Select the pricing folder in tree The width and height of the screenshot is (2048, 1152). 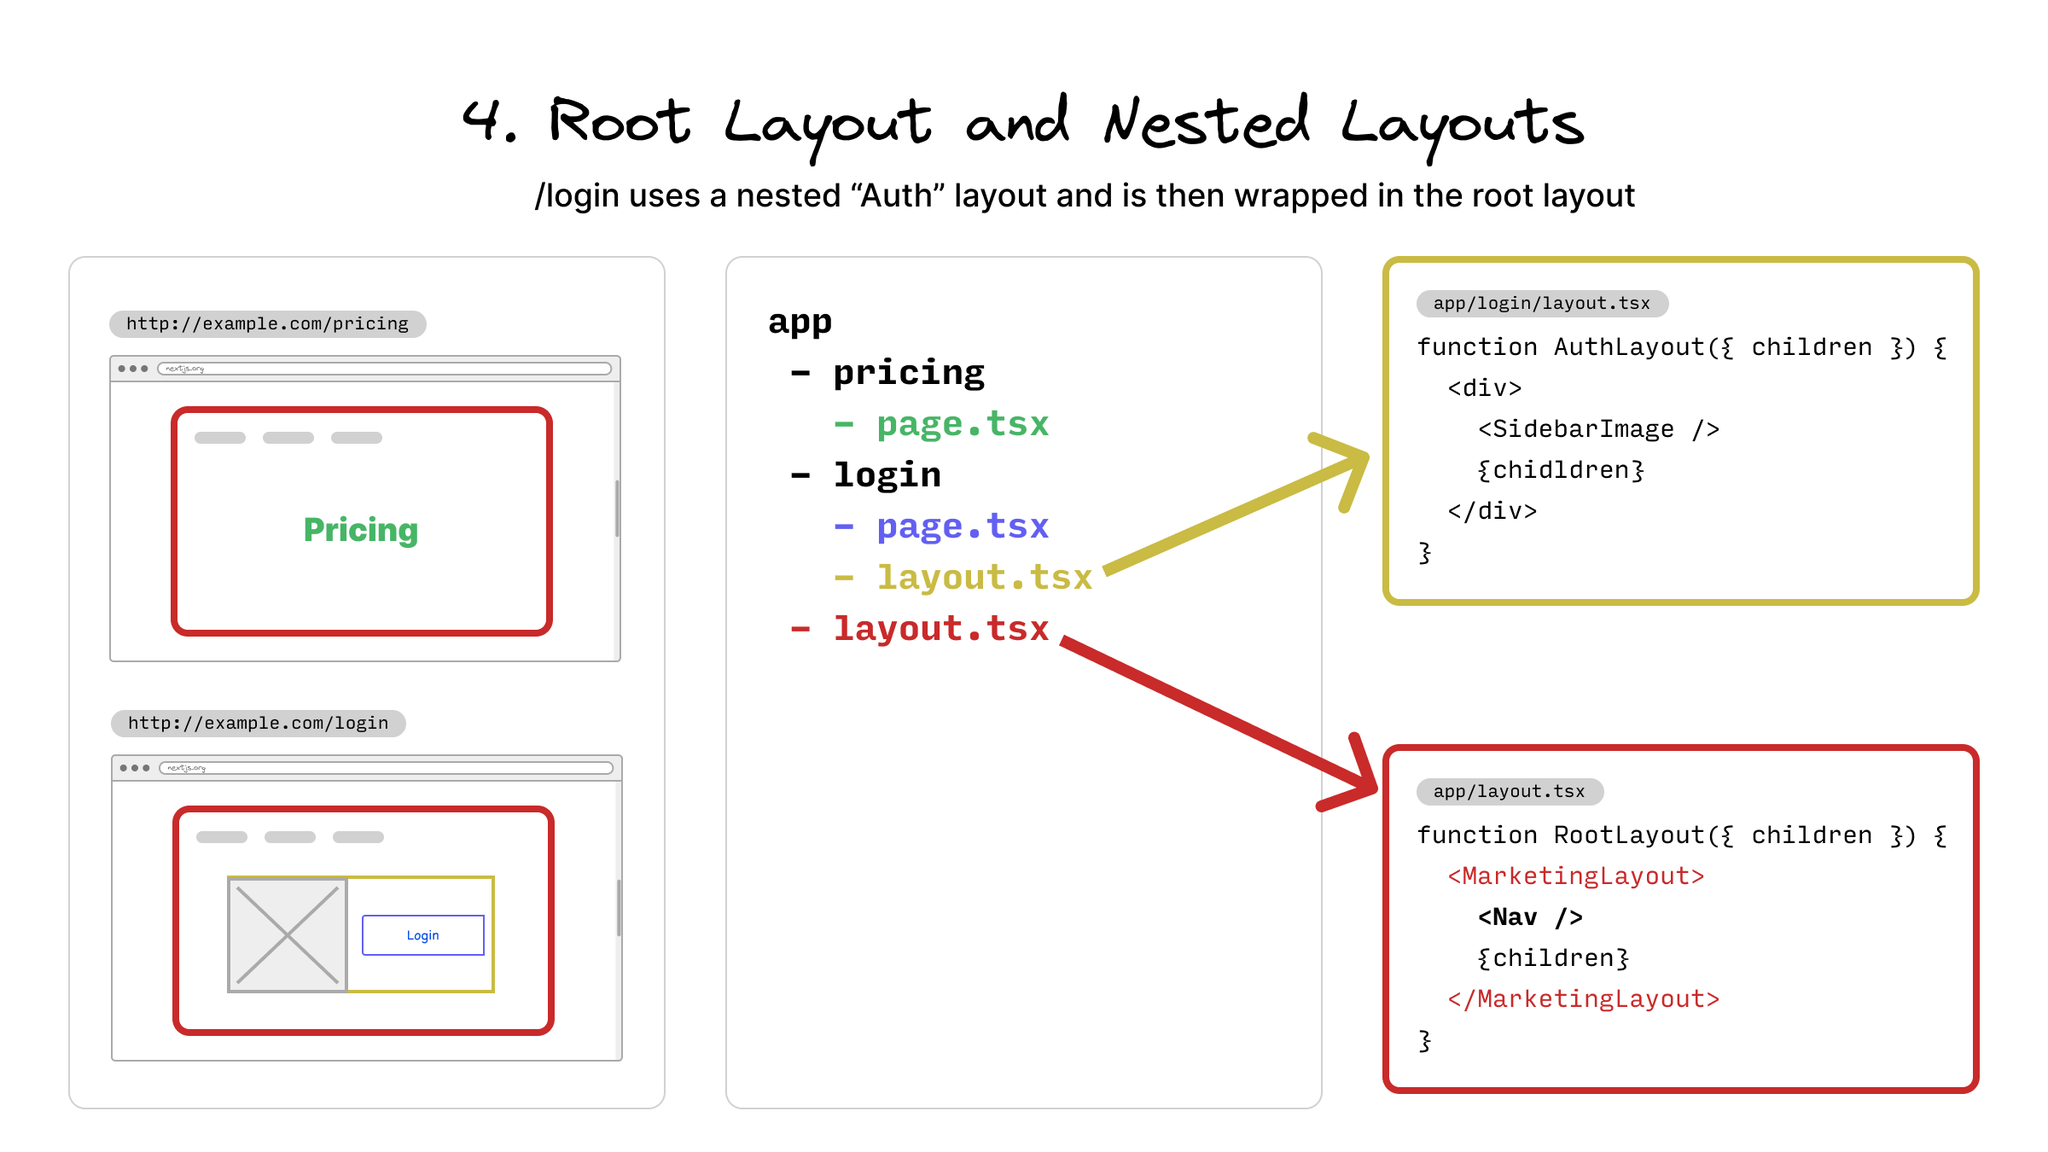coord(908,373)
